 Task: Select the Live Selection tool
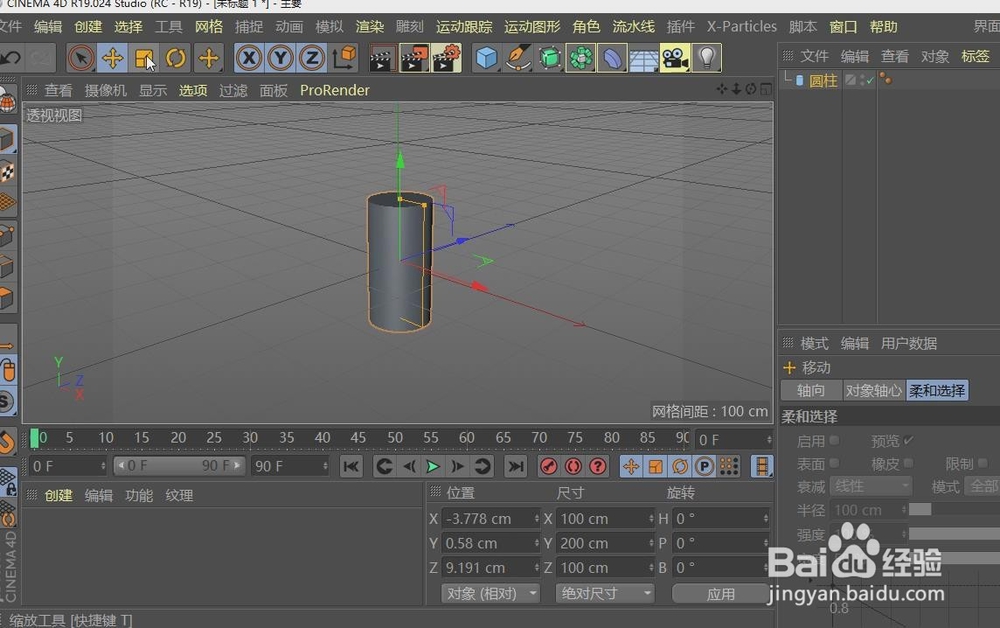(x=81, y=58)
